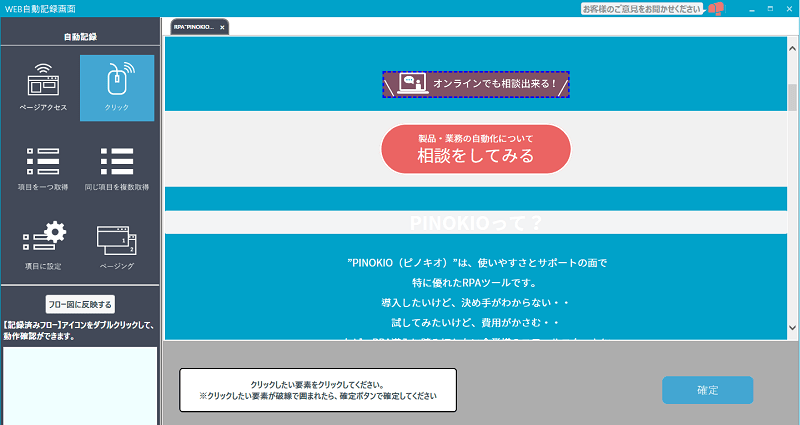Click the 相談をしてみる red button

coord(476,149)
